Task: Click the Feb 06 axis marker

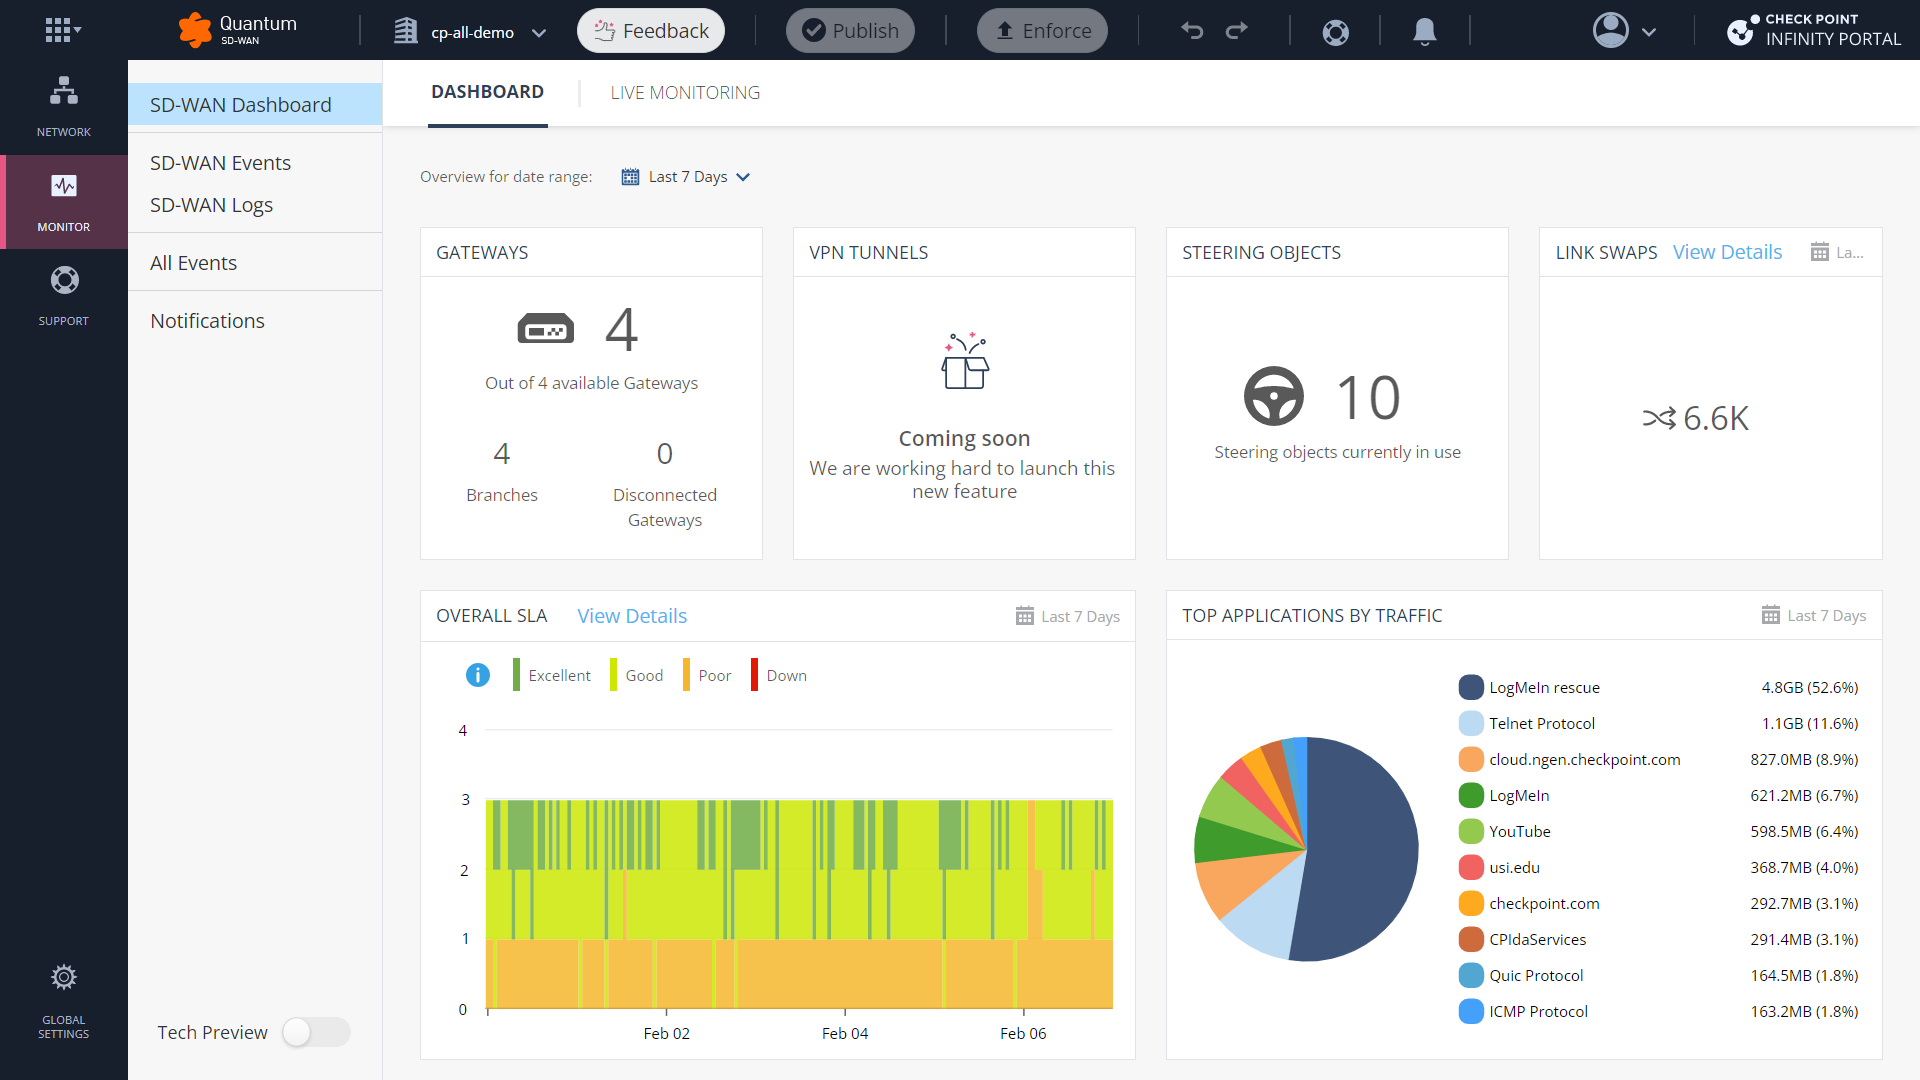Action: 1023,1033
